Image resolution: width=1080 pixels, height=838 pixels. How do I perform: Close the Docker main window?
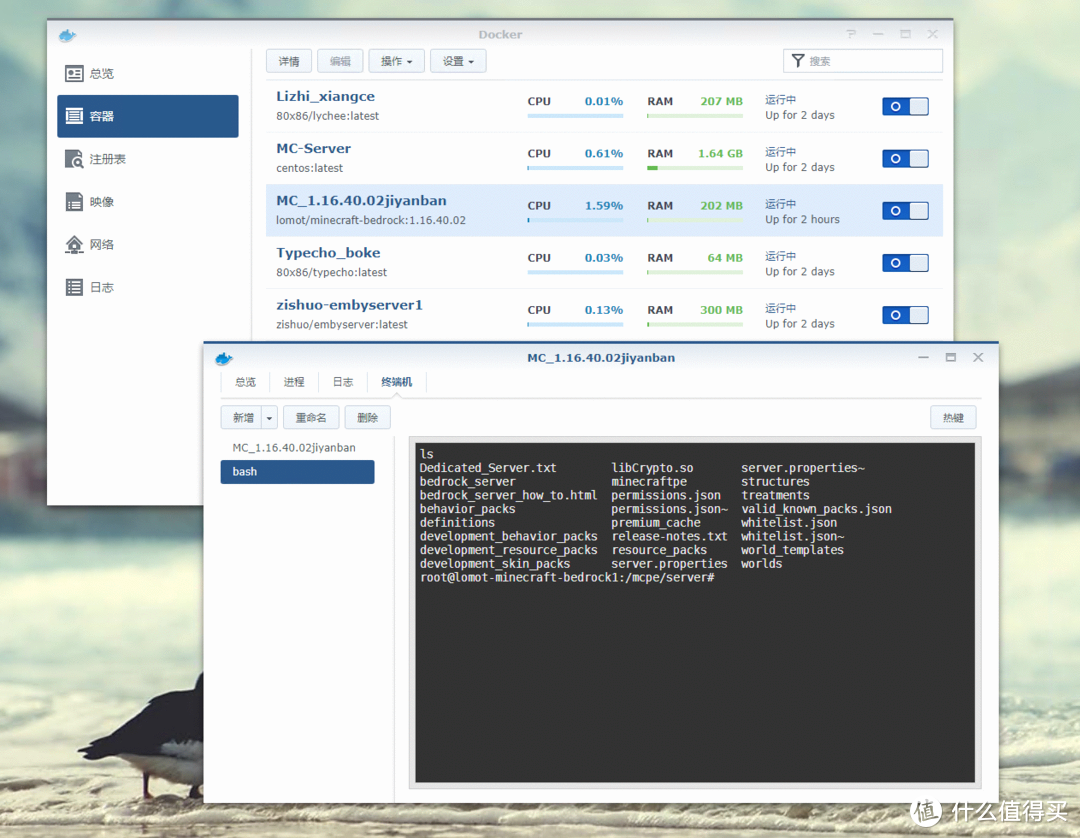(933, 34)
